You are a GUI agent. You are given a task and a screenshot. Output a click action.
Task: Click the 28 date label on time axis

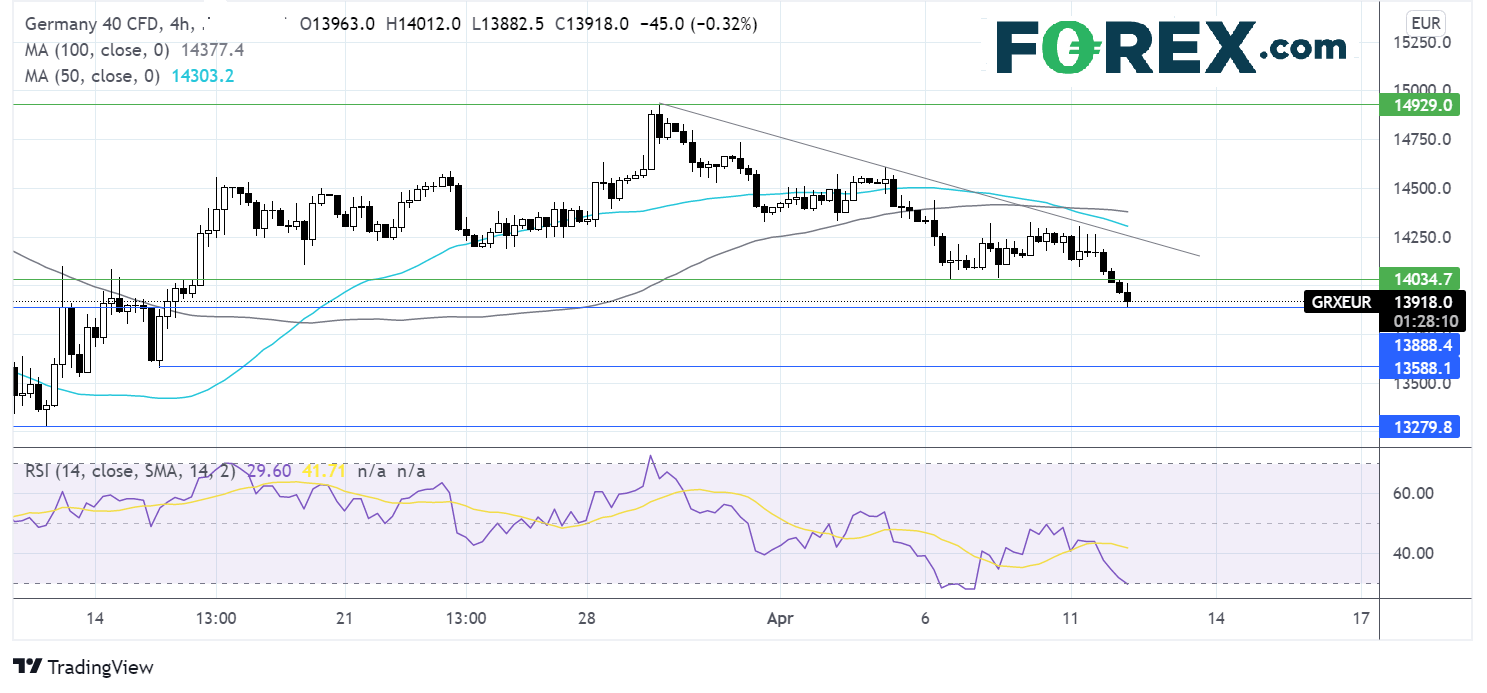(588, 619)
